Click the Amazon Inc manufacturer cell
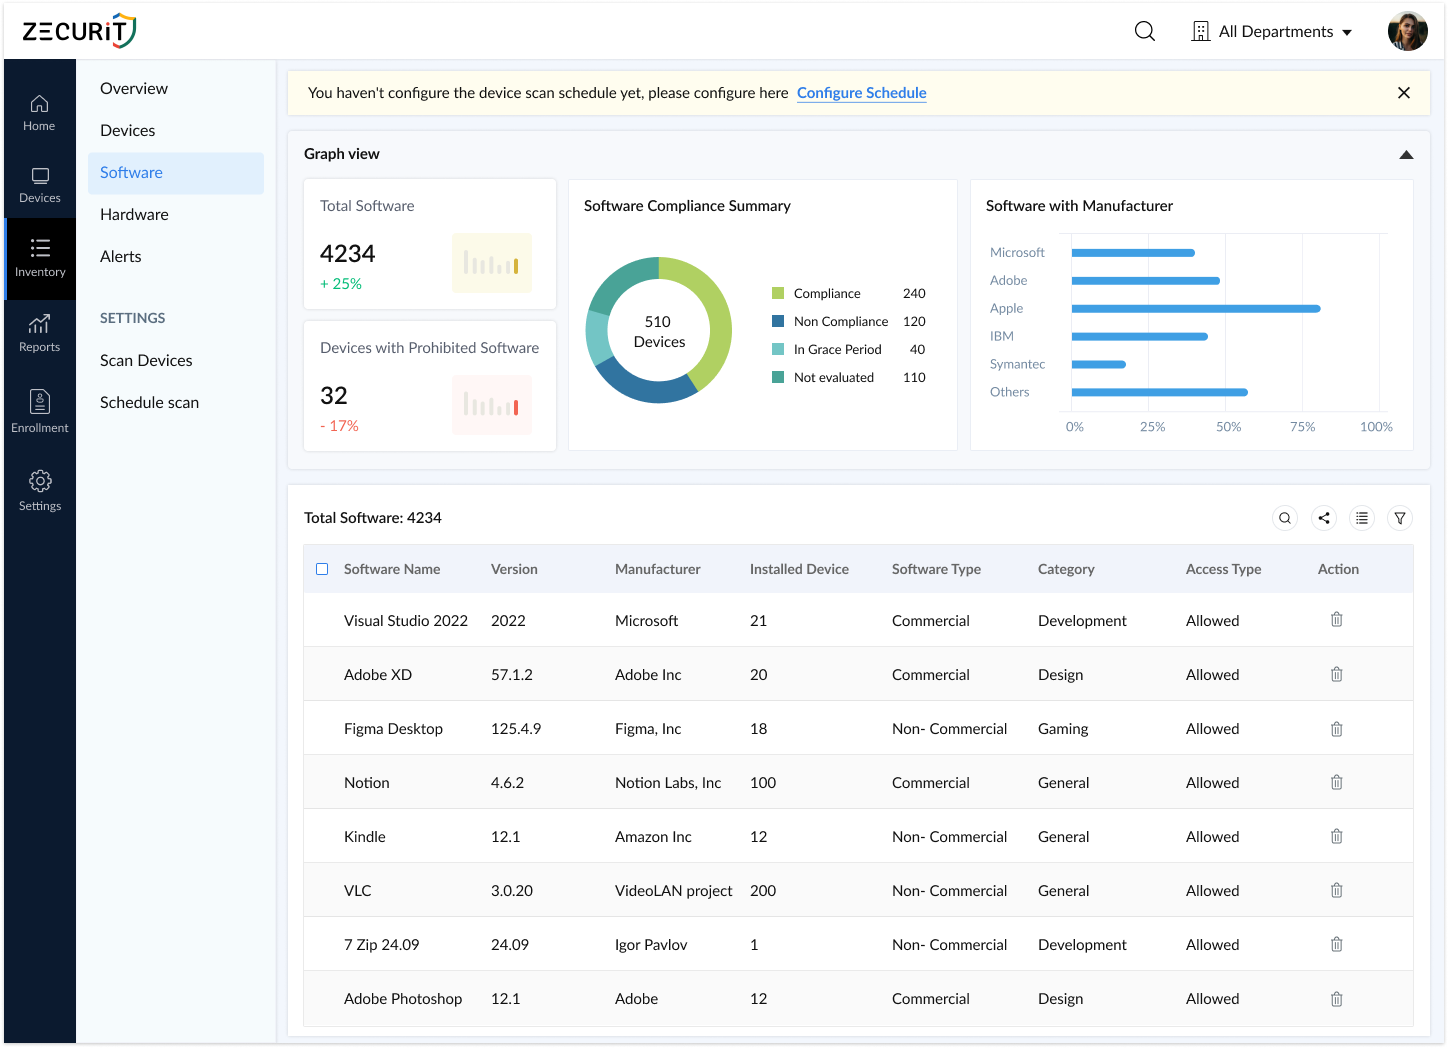Viewport: 1448px width, 1048px height. [x=653, y=837]
